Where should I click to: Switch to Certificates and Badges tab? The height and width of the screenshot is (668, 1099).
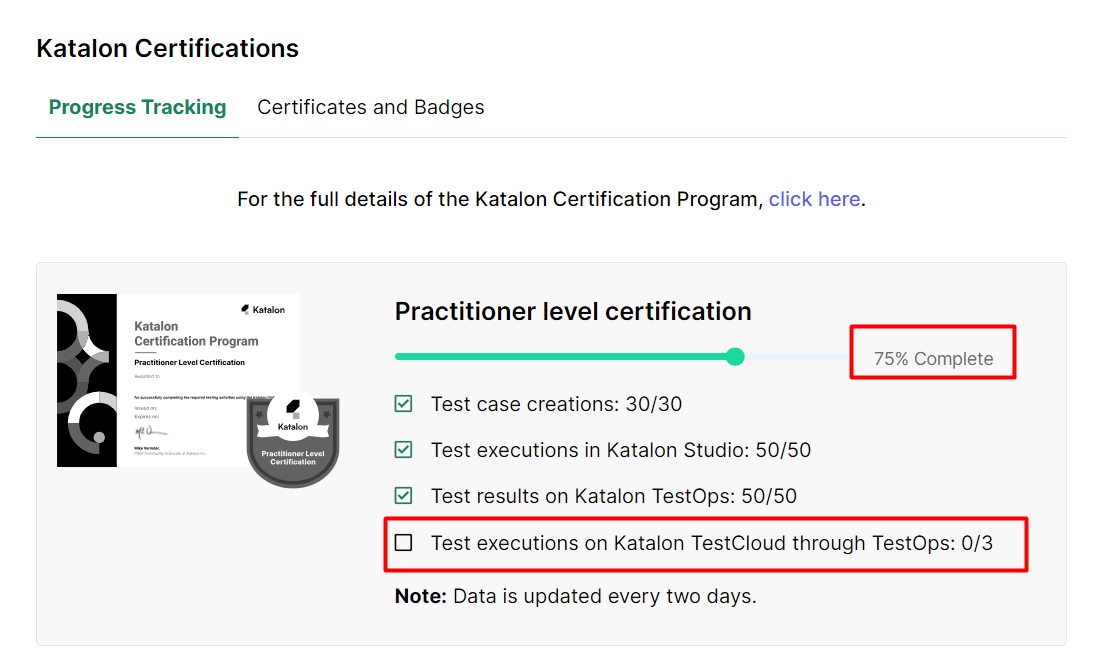(370, 107)
